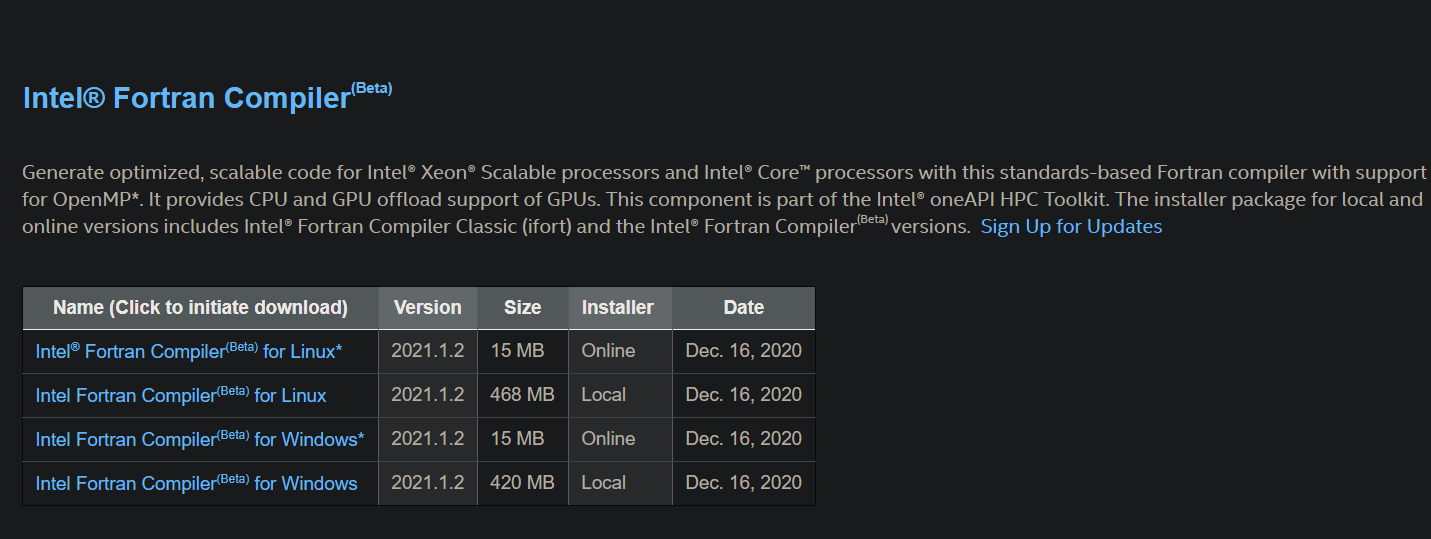
Task: Click the 15 MB cell in Linux* row
Action: coord(517,351)
